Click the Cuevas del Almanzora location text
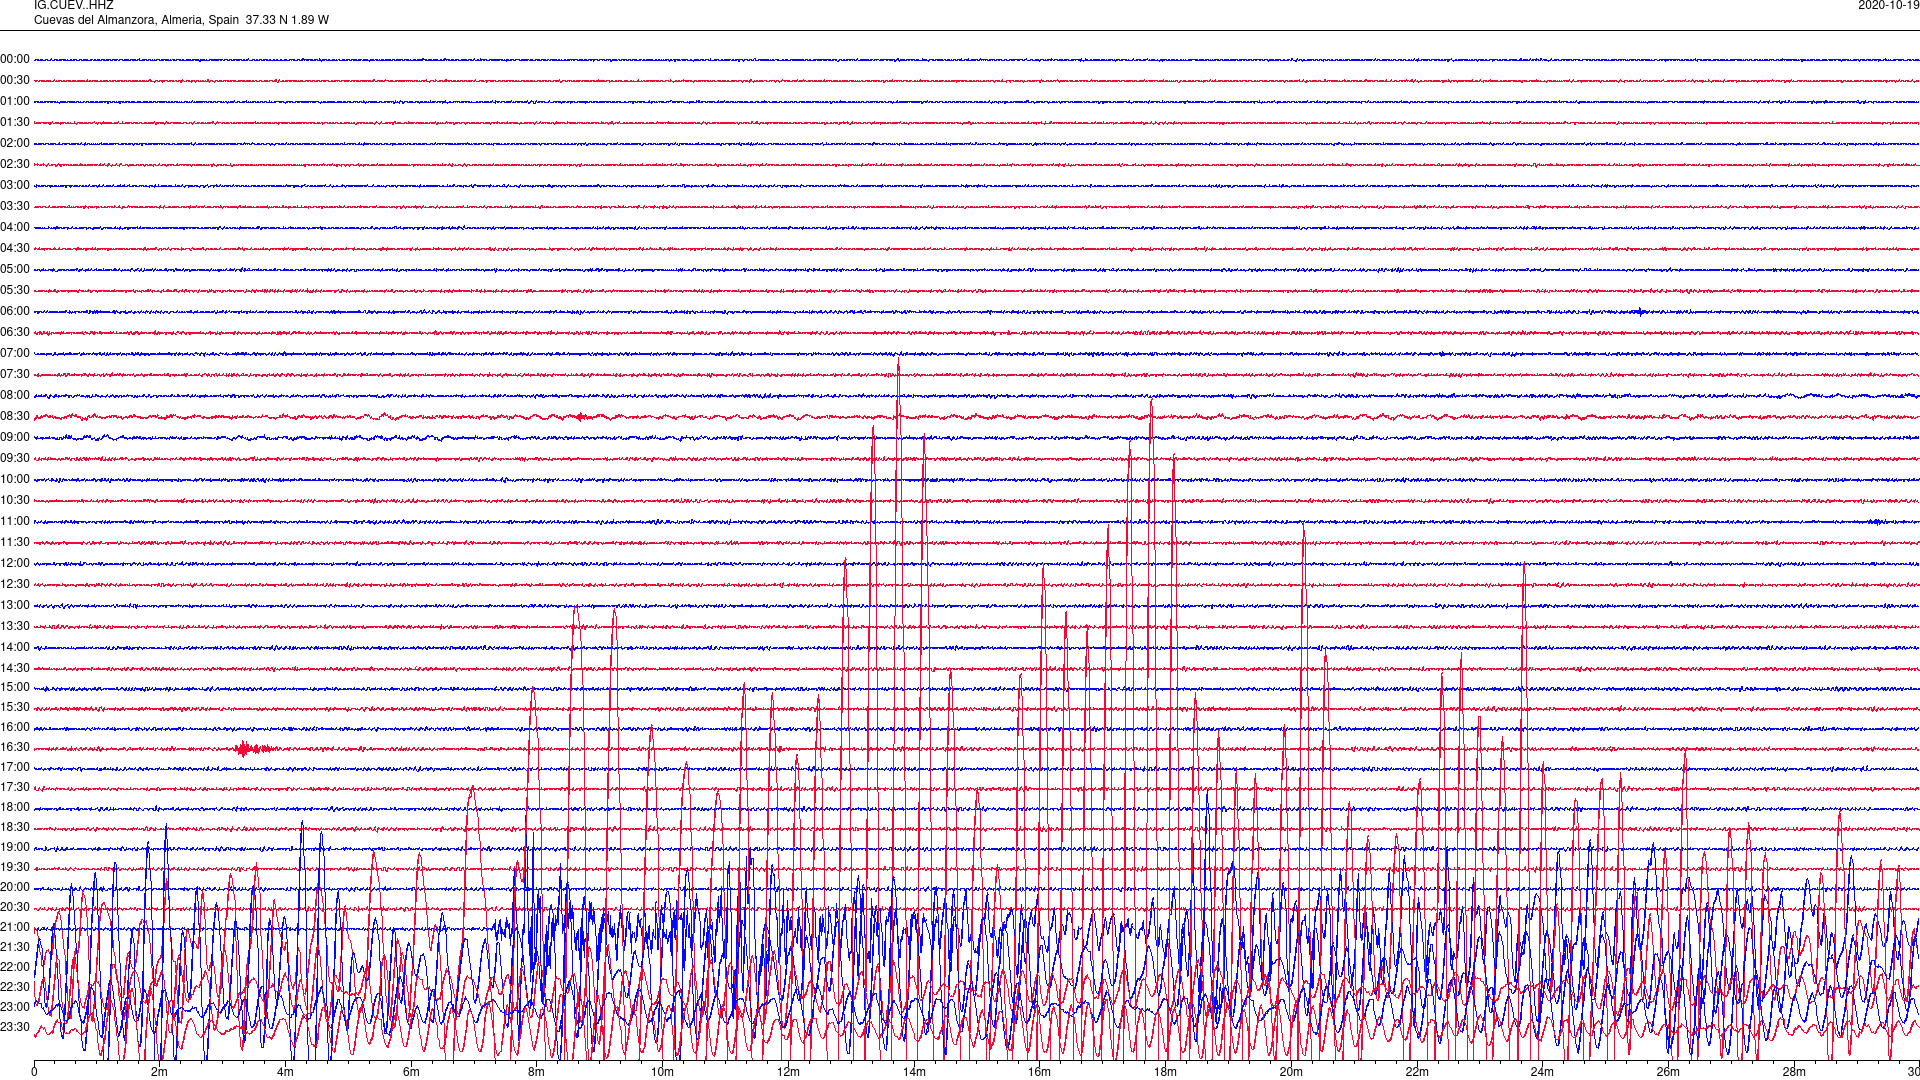Screen dimensions: 1920x1080 (181, 20)
